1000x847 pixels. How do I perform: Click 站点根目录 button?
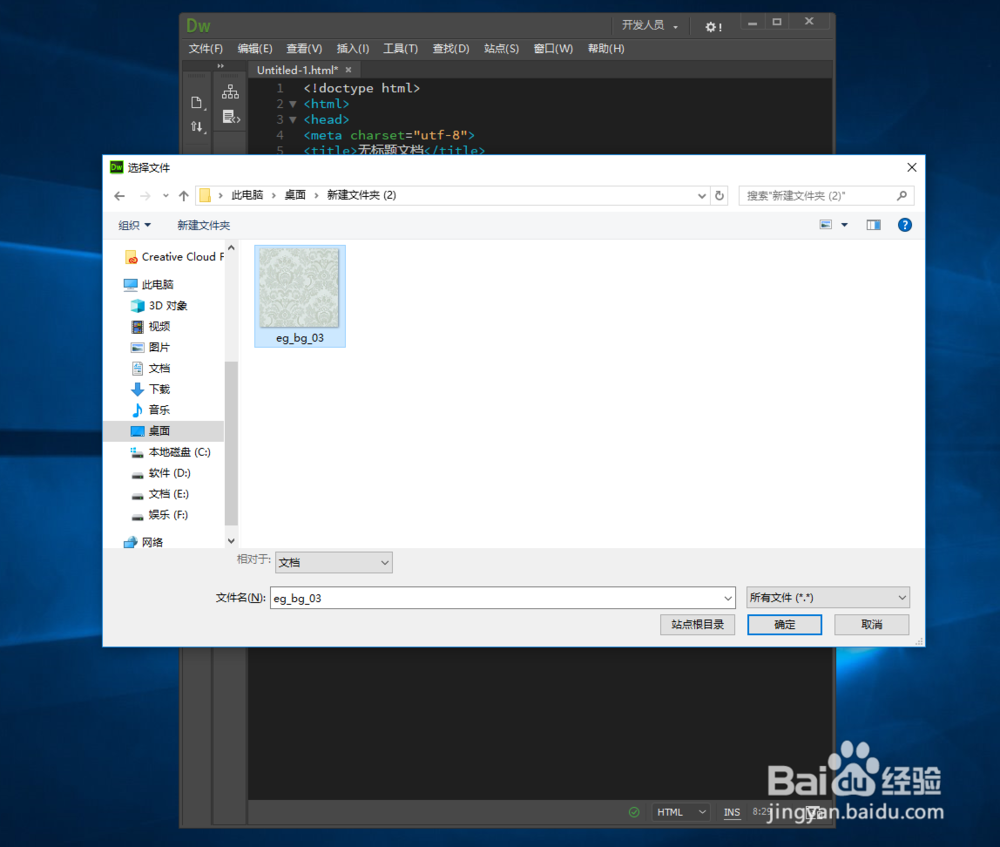(x=698, y=624)
